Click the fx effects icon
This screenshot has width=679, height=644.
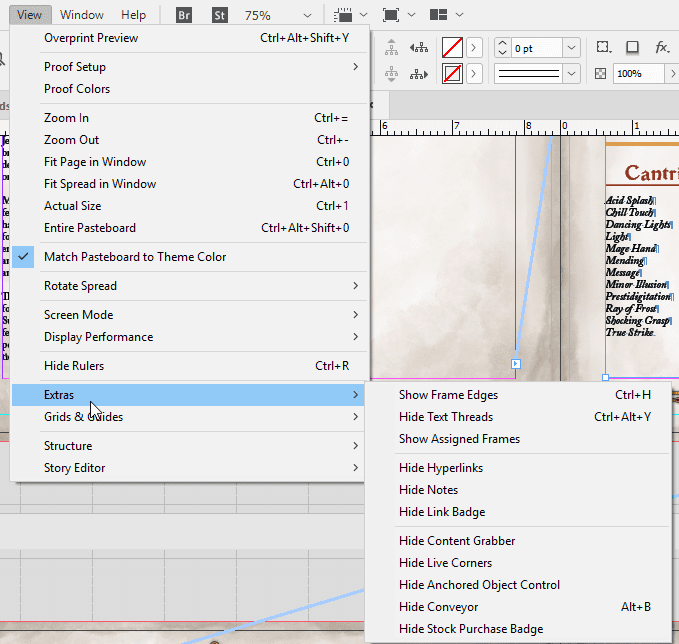pyautogui.click(x=662, y=47)
